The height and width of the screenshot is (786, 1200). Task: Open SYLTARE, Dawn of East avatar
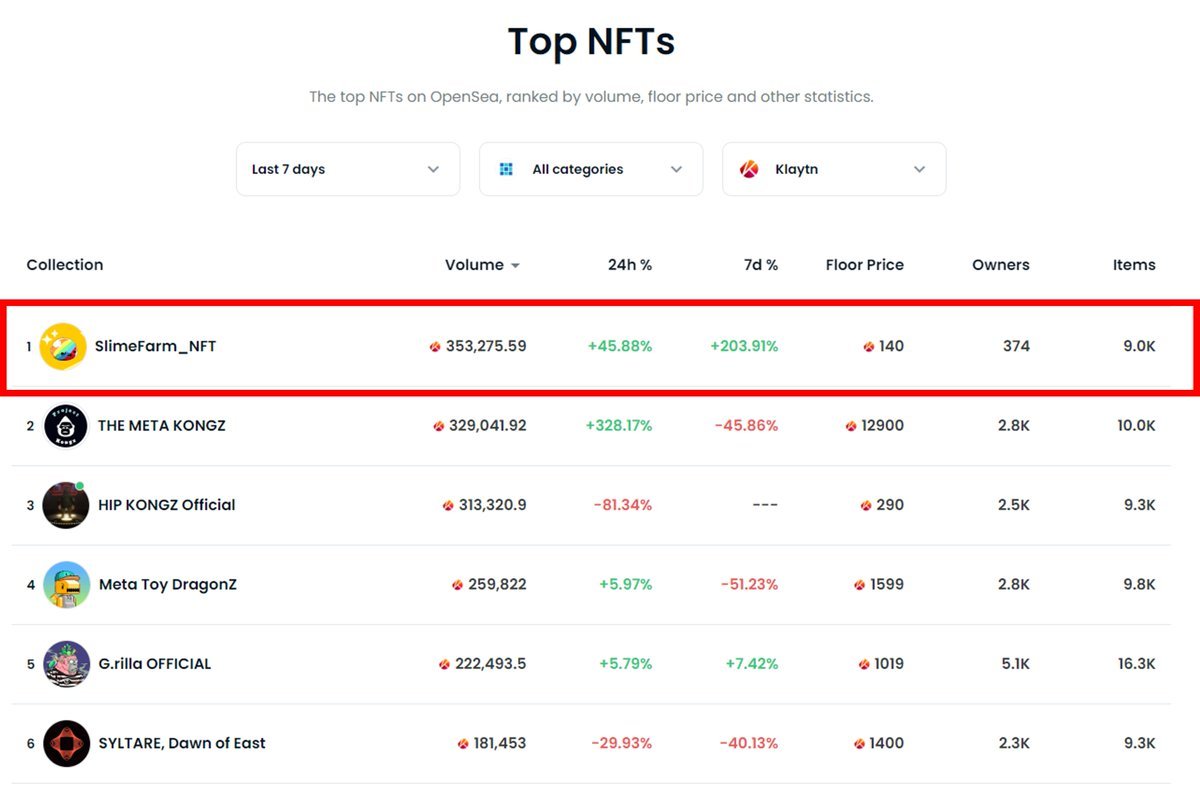[x=67, y=744]
